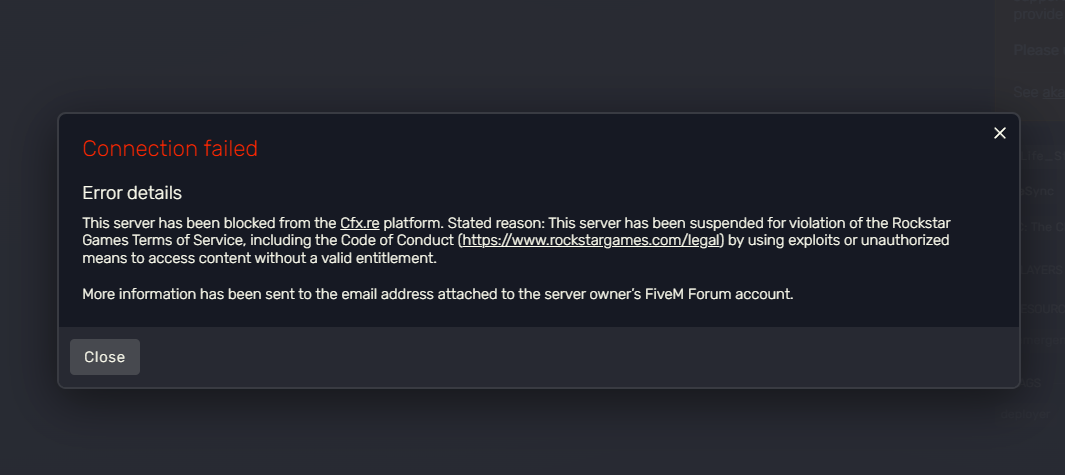Image resolution: width=1065 pixels, height=475 pixels.
Task: Click the dimmed backdrop left of dialog
Action: [28, 250]
